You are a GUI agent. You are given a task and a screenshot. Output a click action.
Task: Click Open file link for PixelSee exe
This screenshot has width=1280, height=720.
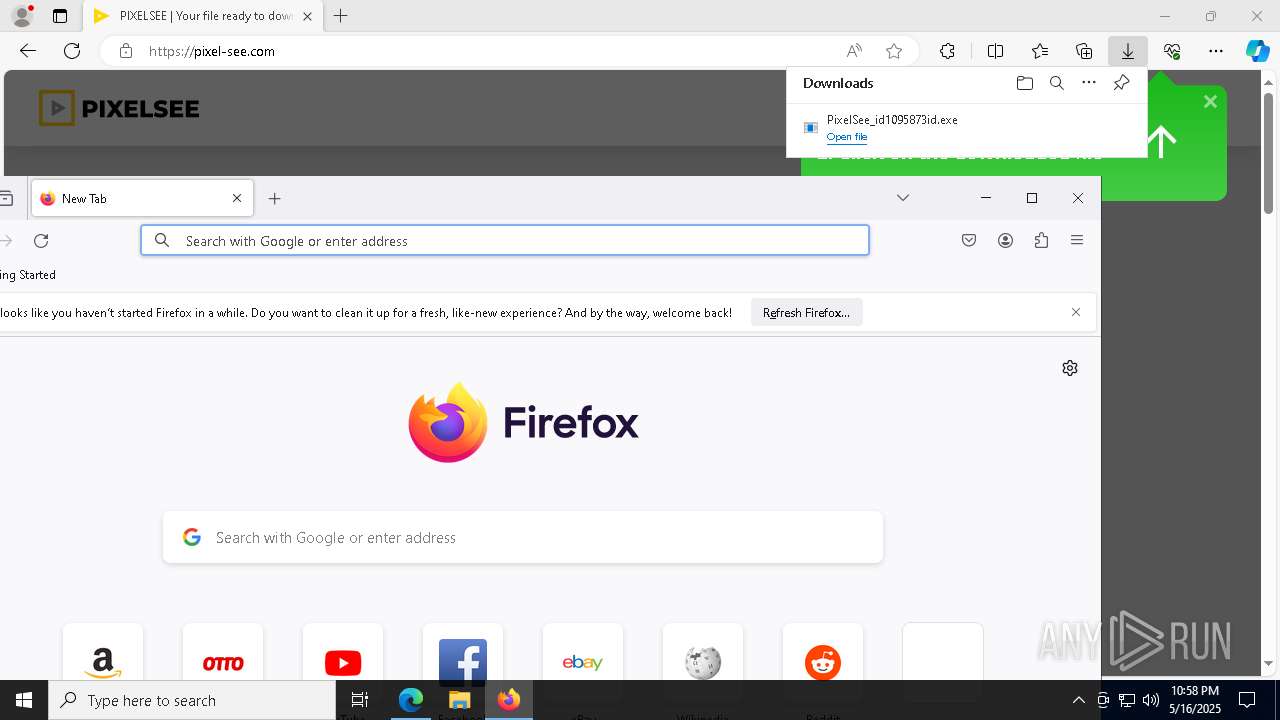point(847,137)
